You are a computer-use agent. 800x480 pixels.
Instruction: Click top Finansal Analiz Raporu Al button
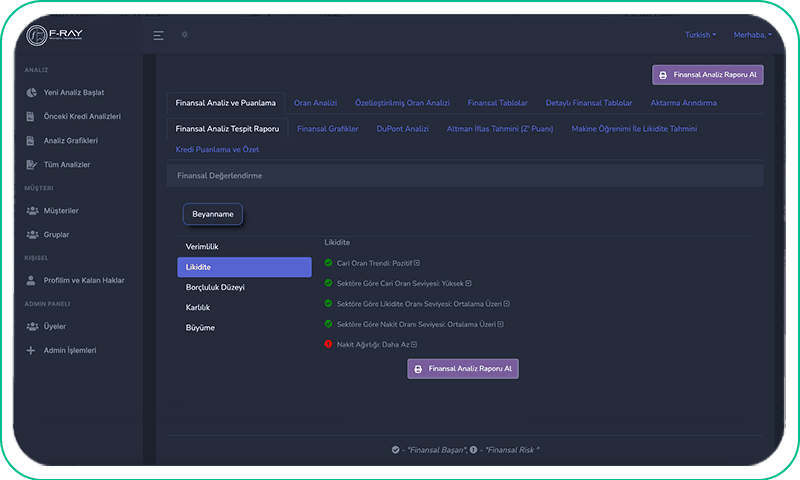708,75
